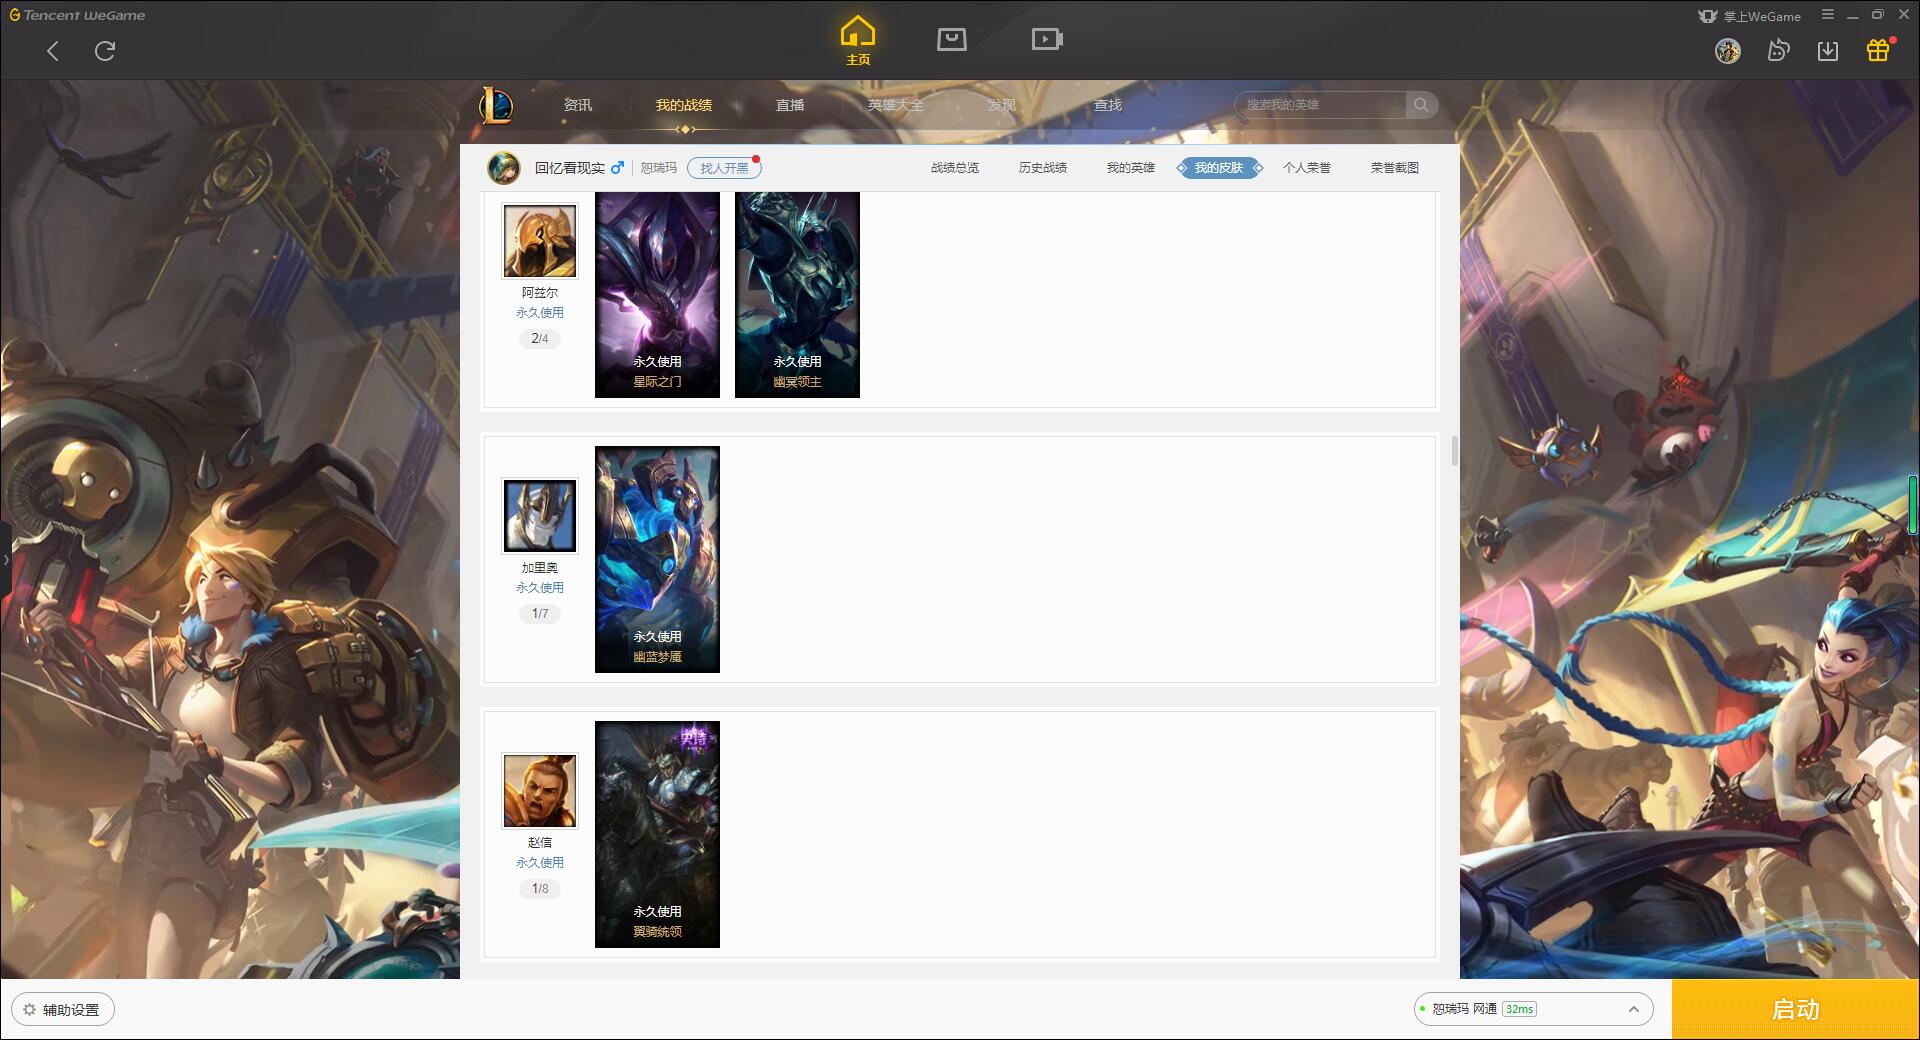Go back with the left arrow icon

point(53,51)
